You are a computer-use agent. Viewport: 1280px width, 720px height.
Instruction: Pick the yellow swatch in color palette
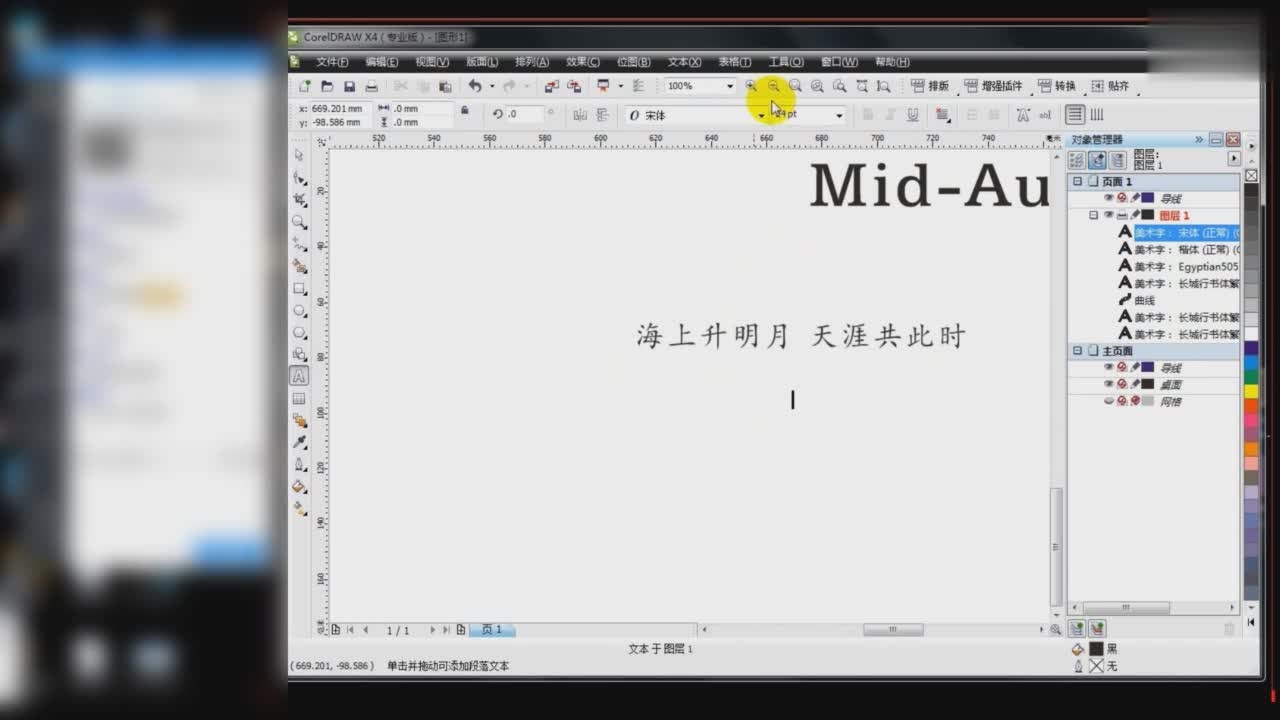[1251, 391]
